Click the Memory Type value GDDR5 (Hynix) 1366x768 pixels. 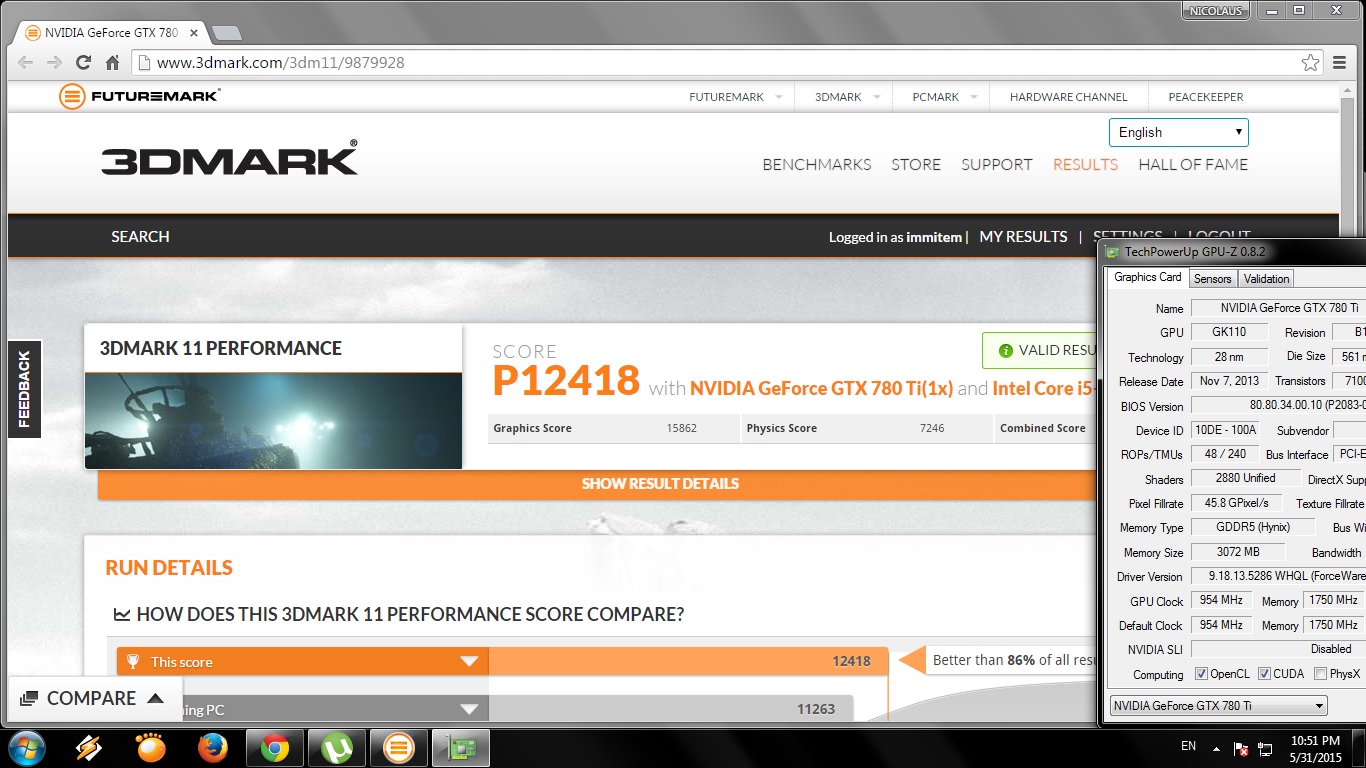click(1252, 527)
